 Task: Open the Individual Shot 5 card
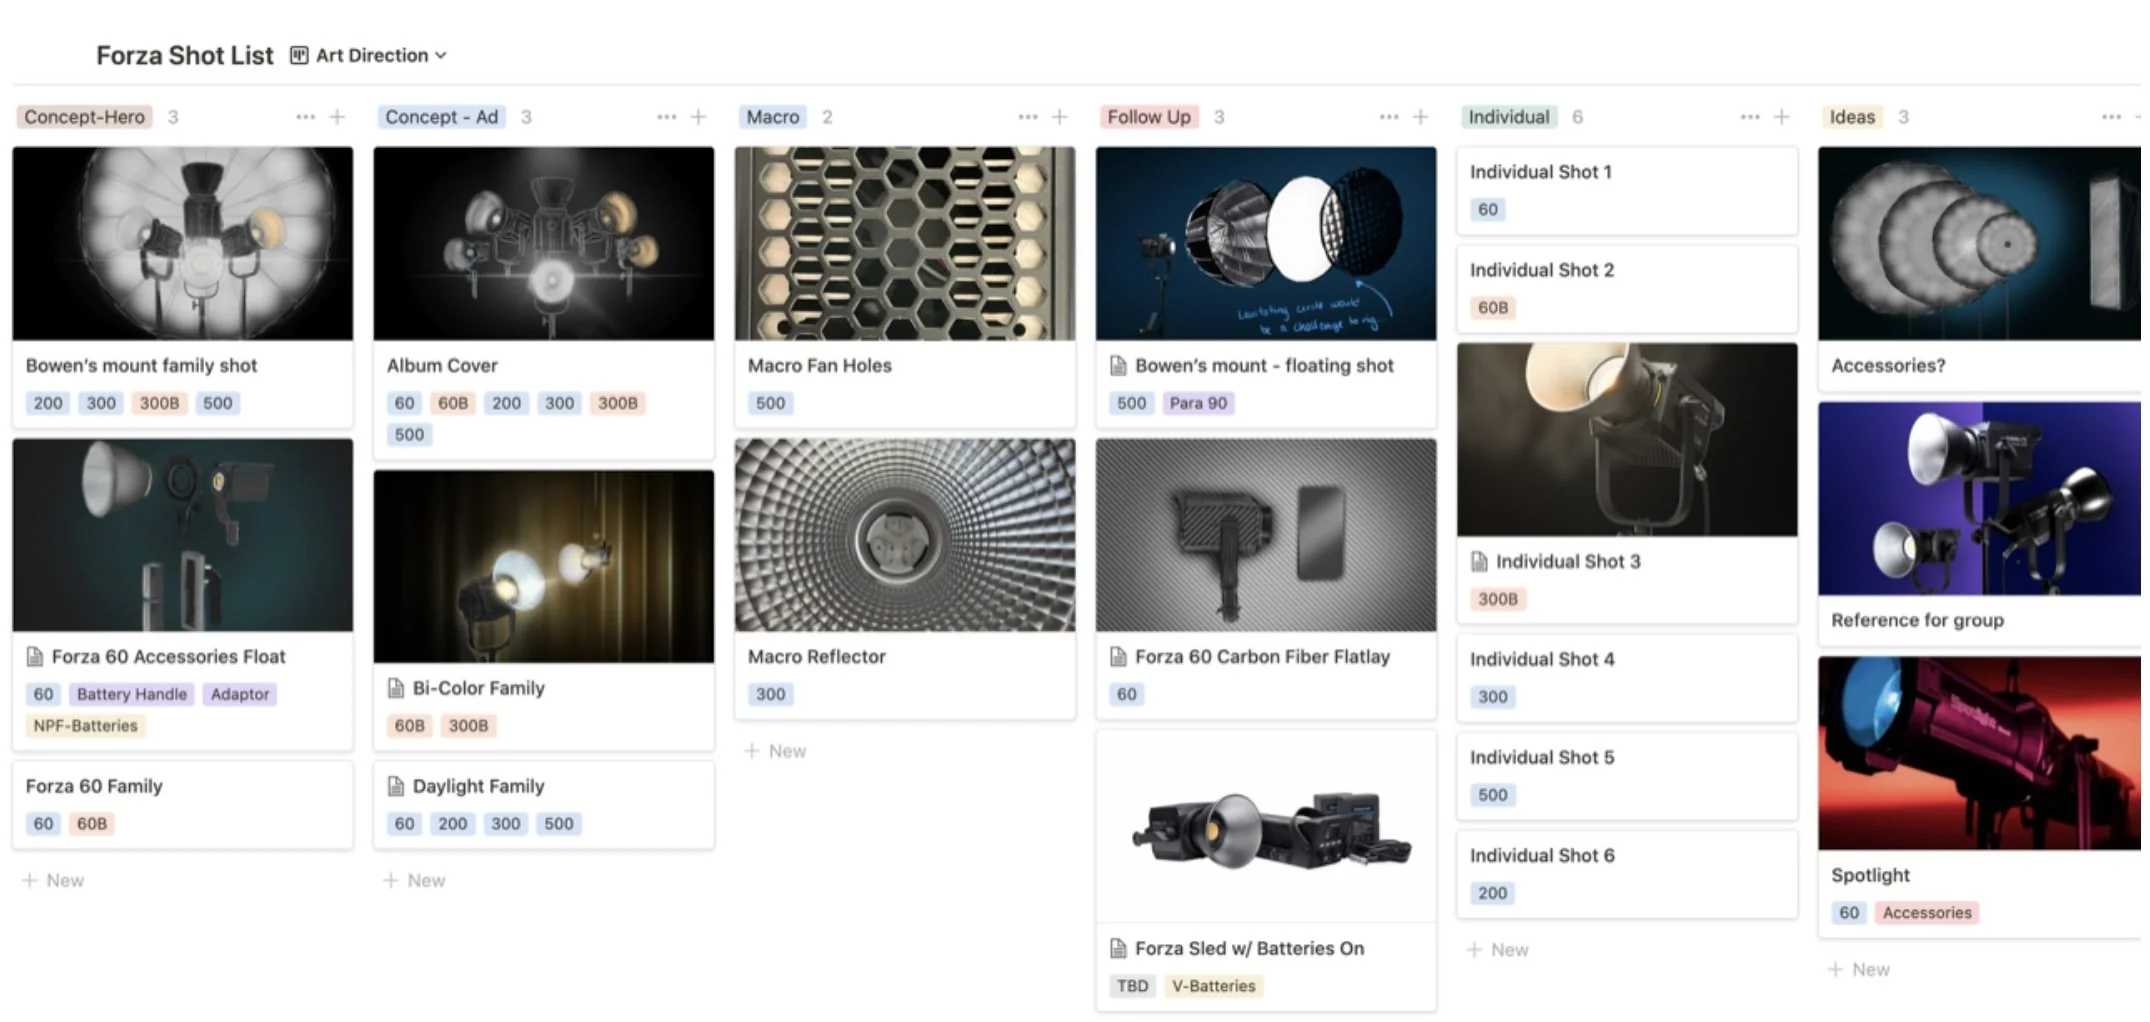tap(1627, 776)
